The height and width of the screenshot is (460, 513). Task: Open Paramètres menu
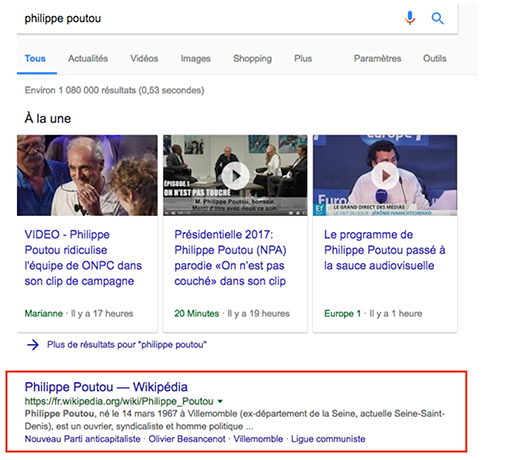click(377, 58)
